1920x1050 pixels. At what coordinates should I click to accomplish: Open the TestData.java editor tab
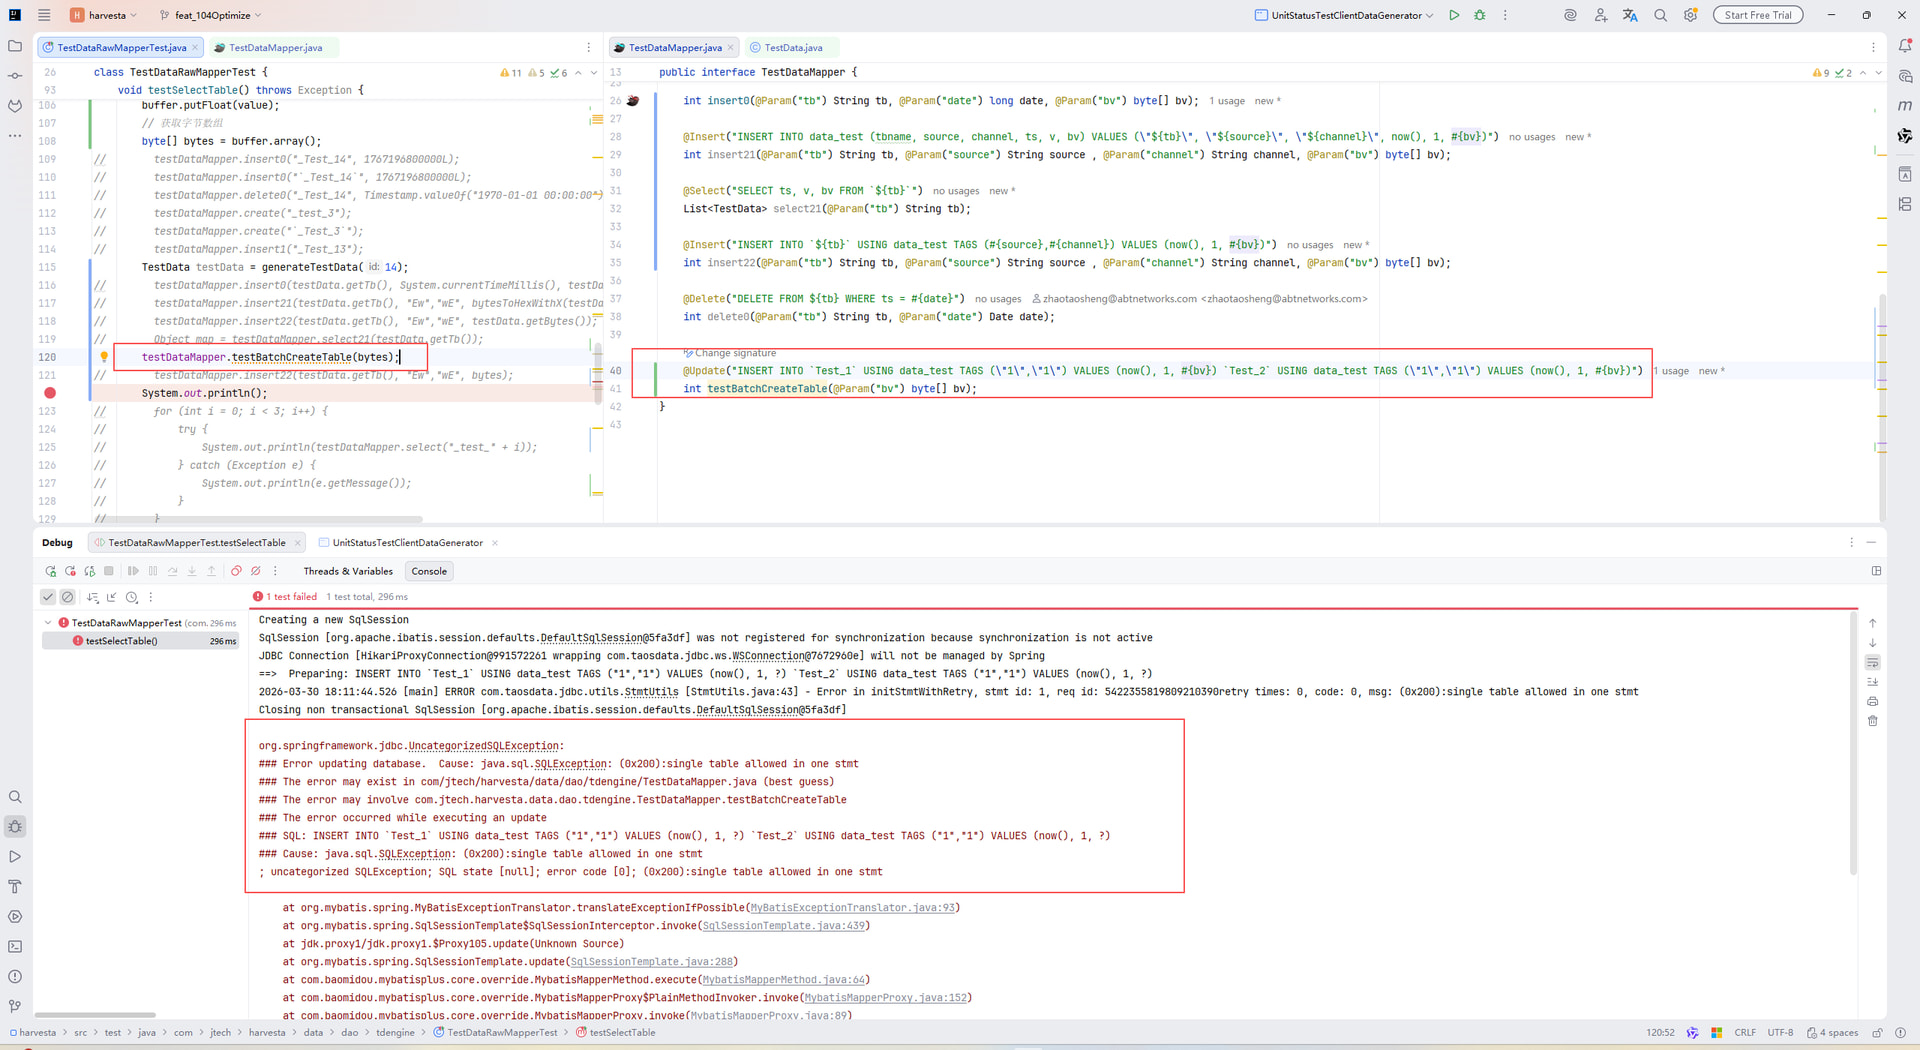click(792, 47)
